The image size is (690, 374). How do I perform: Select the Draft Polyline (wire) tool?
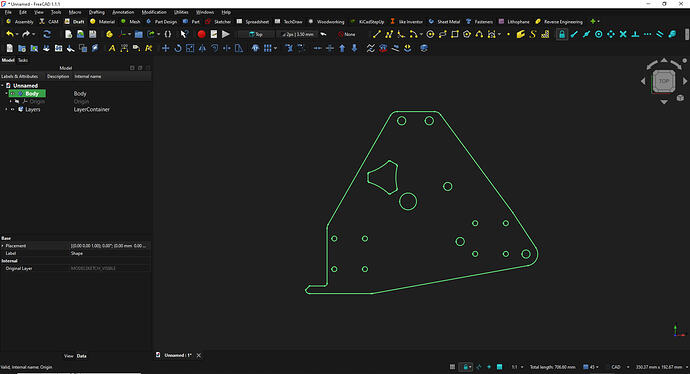(x=389, y=34)
